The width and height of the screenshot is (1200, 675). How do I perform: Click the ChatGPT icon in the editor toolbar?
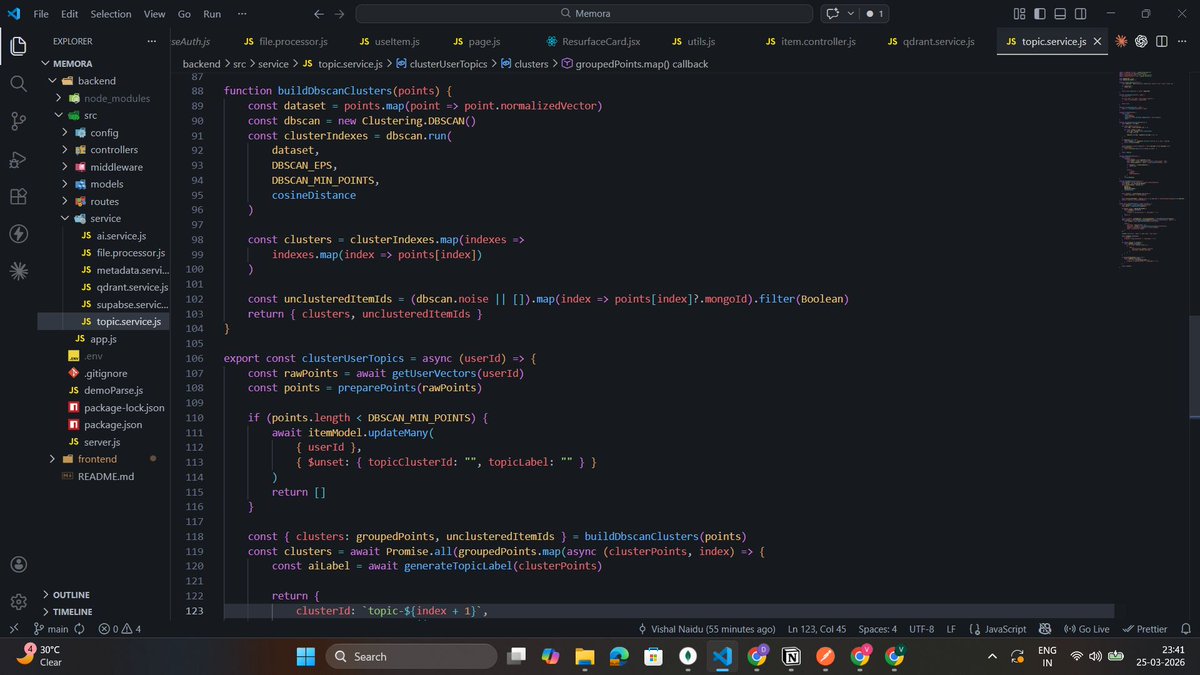pos(1142,41)
